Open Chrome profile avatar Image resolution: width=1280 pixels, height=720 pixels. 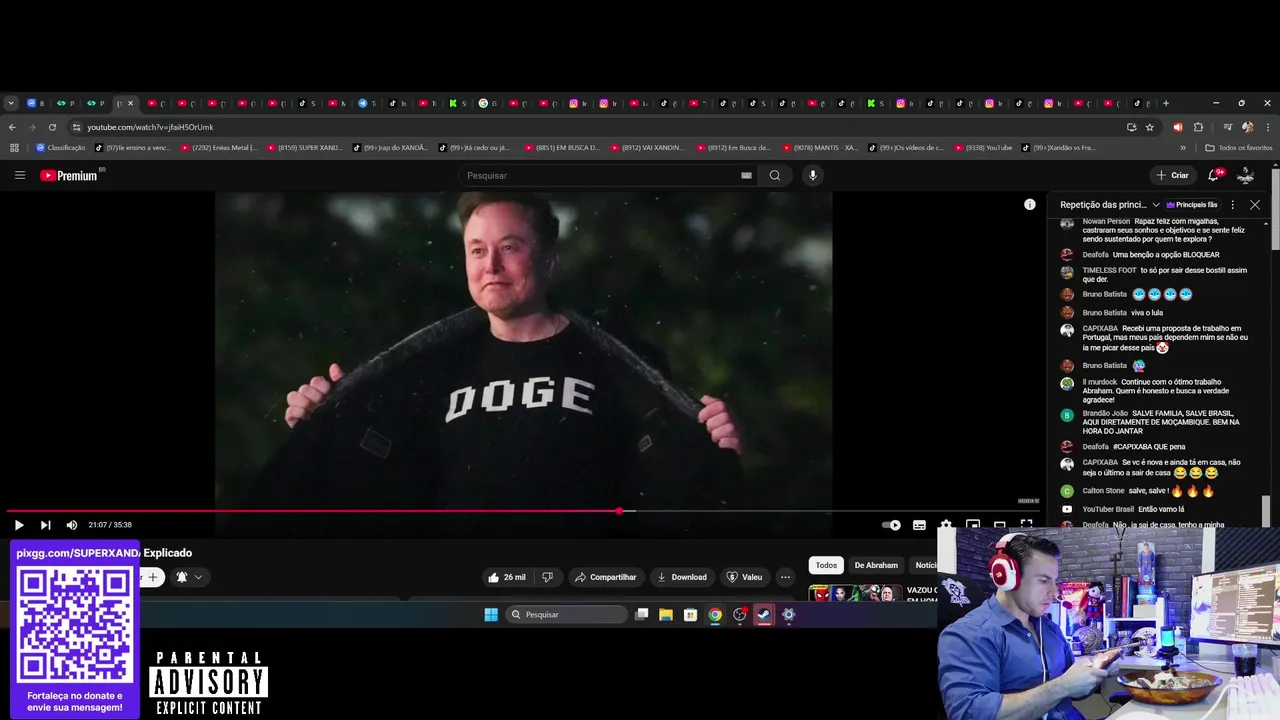[x=1247, y=127]
